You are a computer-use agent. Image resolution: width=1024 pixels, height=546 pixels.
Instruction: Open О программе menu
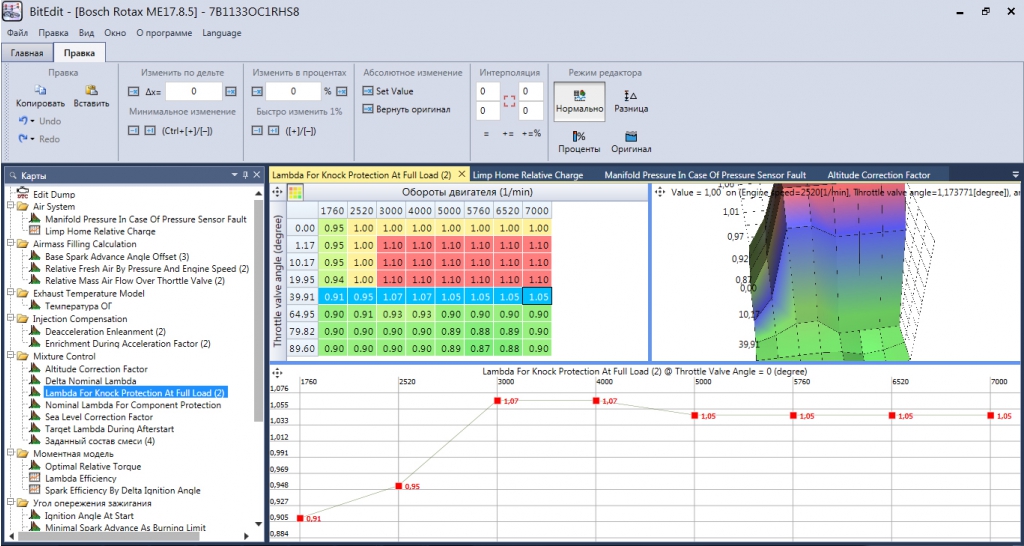pyautogui.click(x=164, y=33)
